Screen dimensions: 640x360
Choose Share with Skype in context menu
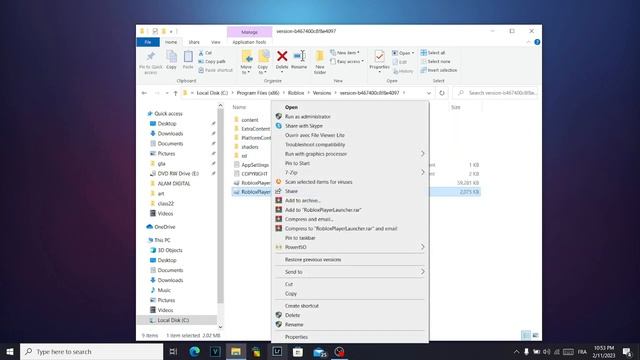pyautogui.click(x=350, y=126)
